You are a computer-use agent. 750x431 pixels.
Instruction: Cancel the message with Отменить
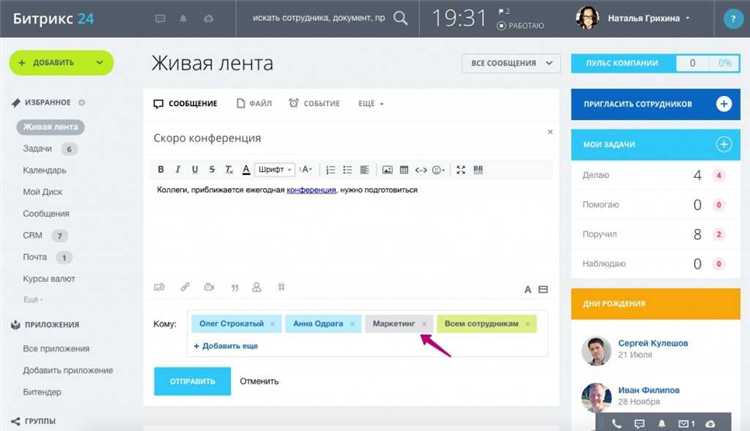pos(259,381)
